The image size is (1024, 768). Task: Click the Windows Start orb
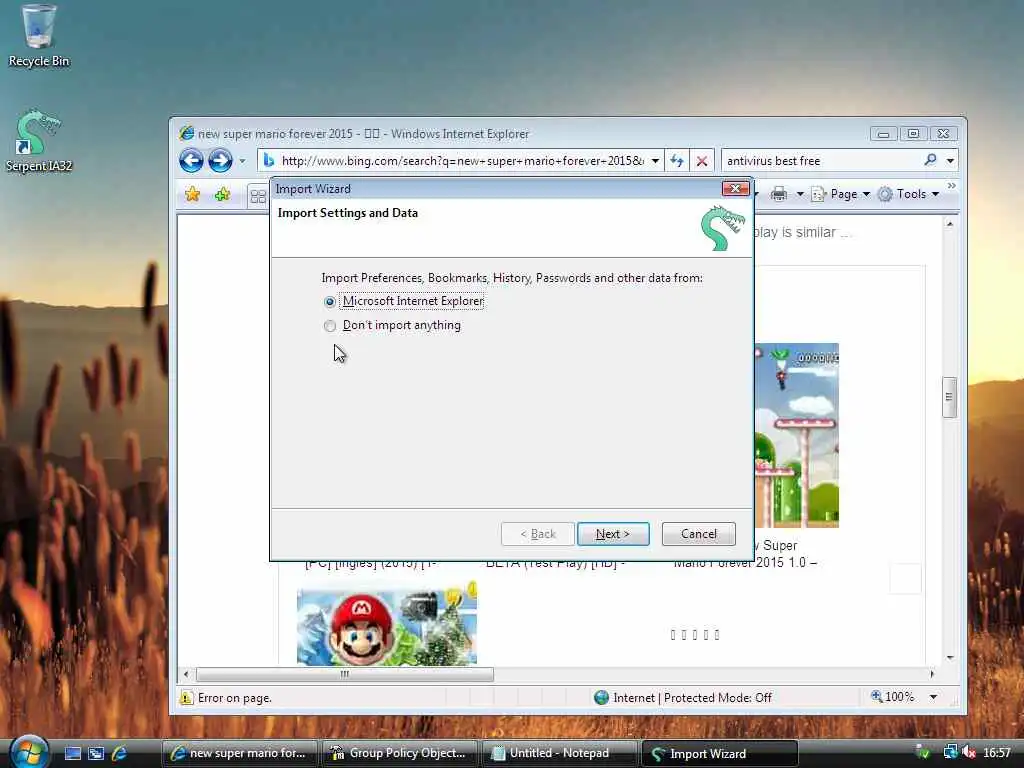pyautogui.click(x=29, y=751)
